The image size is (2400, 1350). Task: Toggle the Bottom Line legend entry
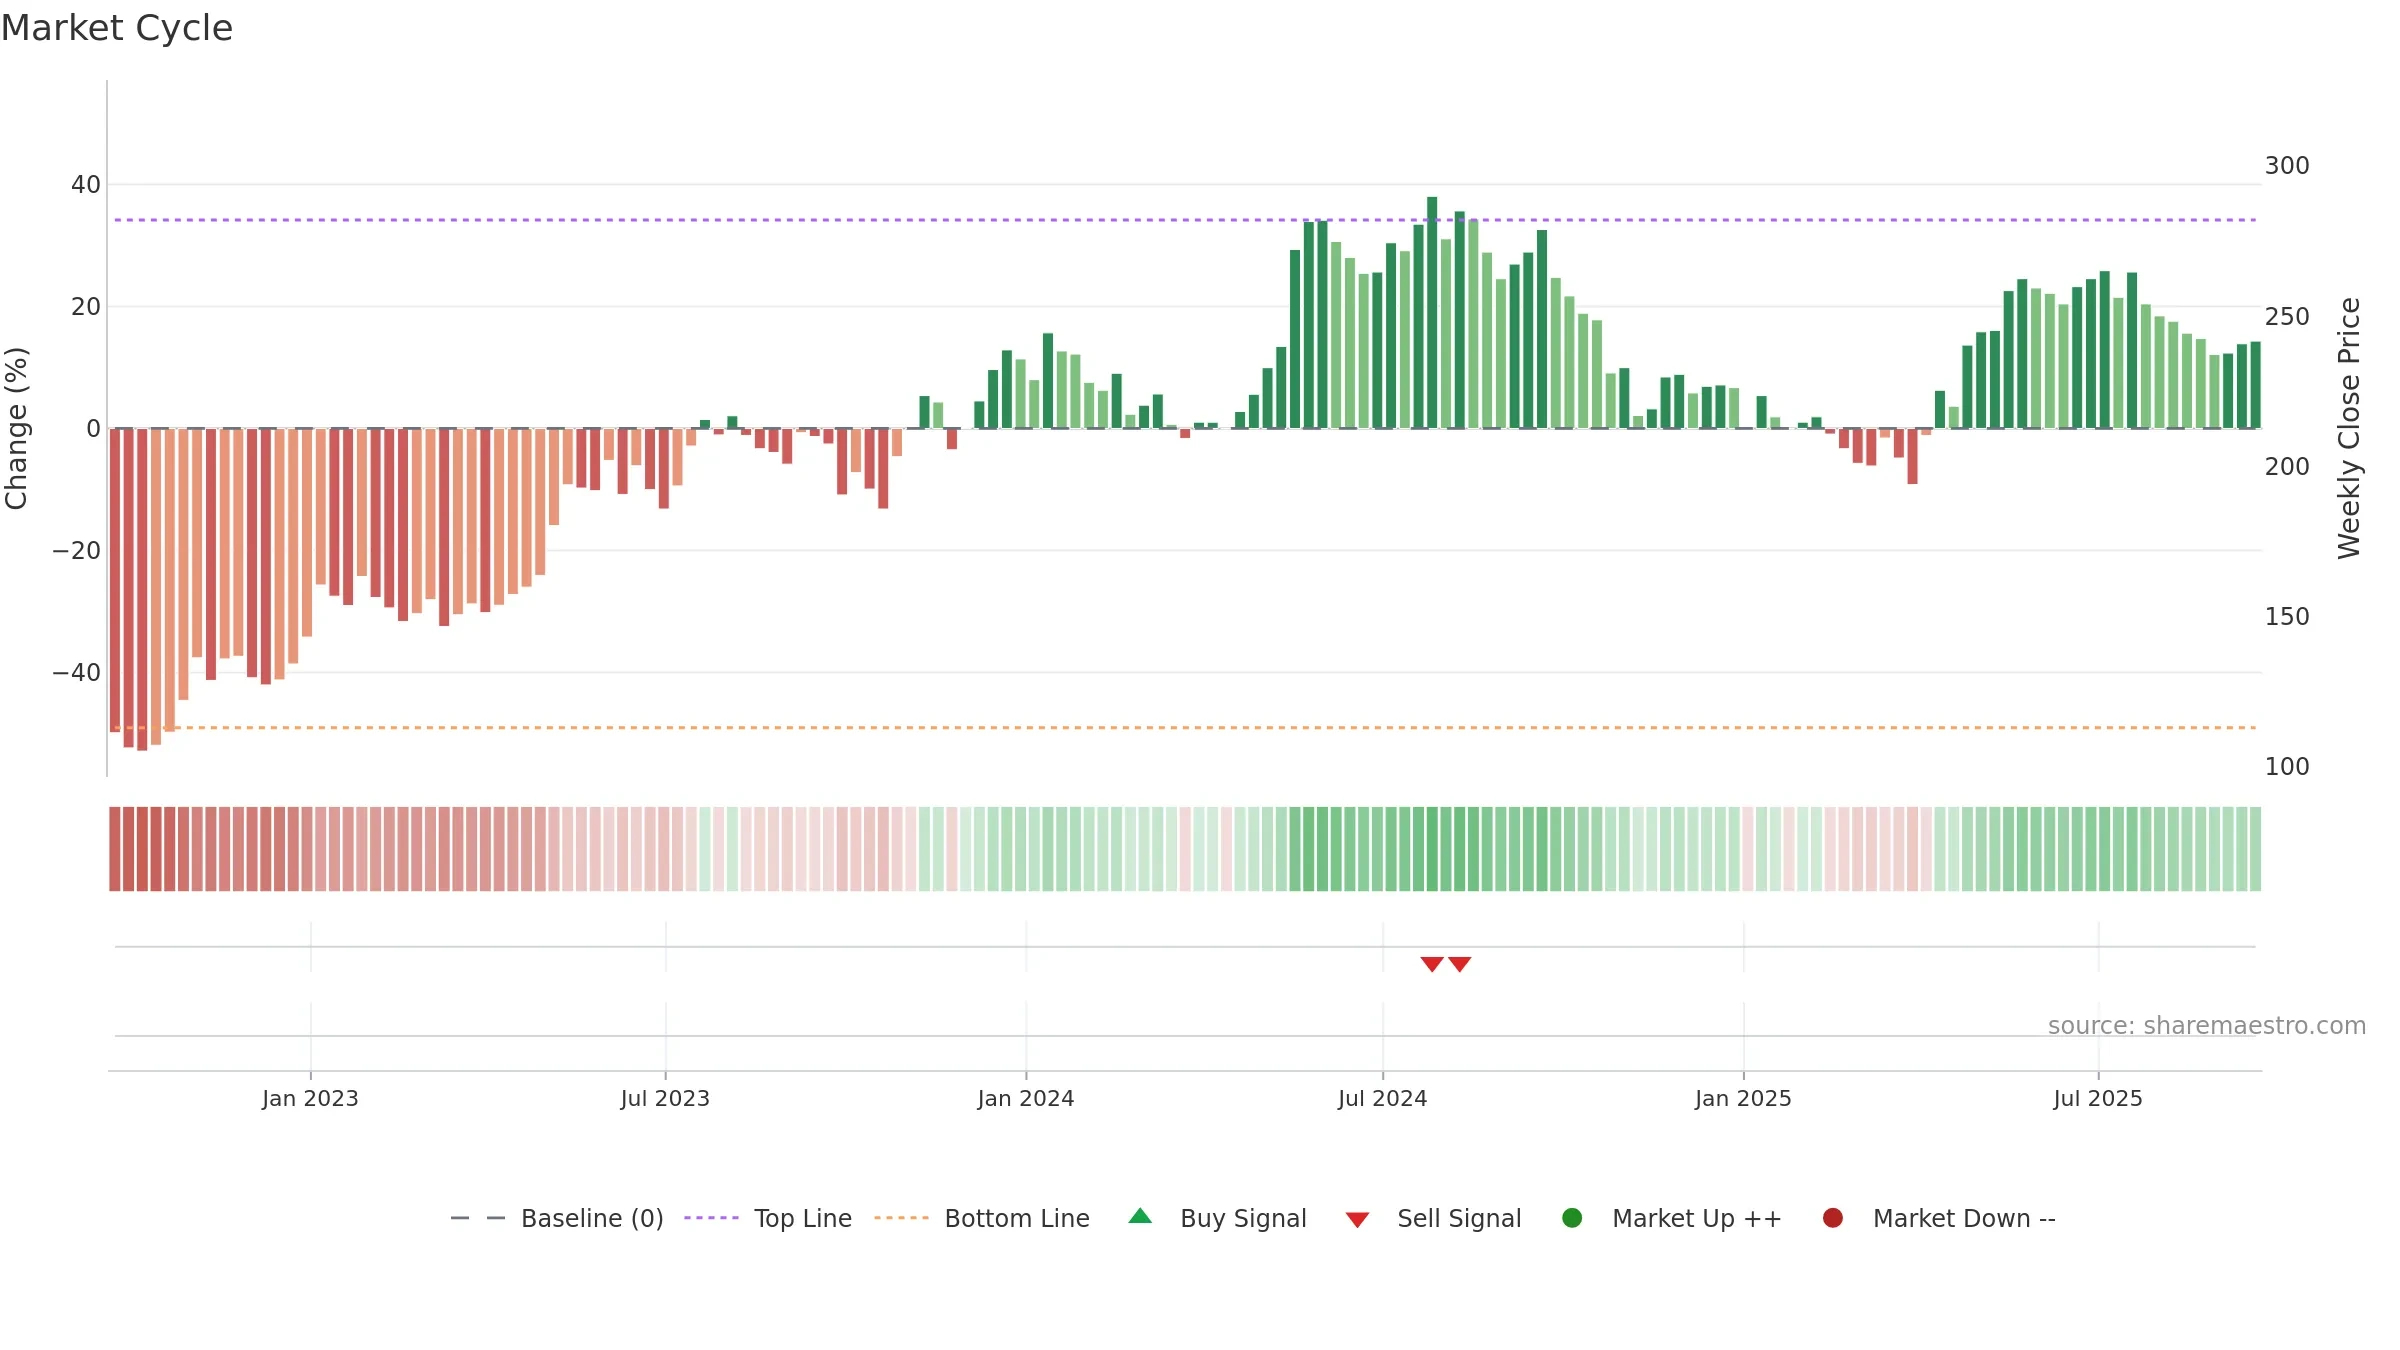click(982, 1218)
